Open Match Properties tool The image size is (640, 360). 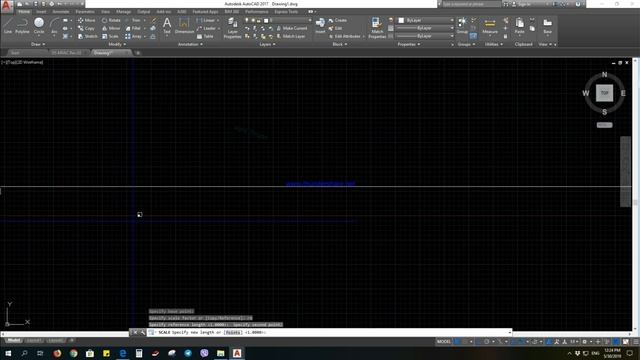pos(377,28)
